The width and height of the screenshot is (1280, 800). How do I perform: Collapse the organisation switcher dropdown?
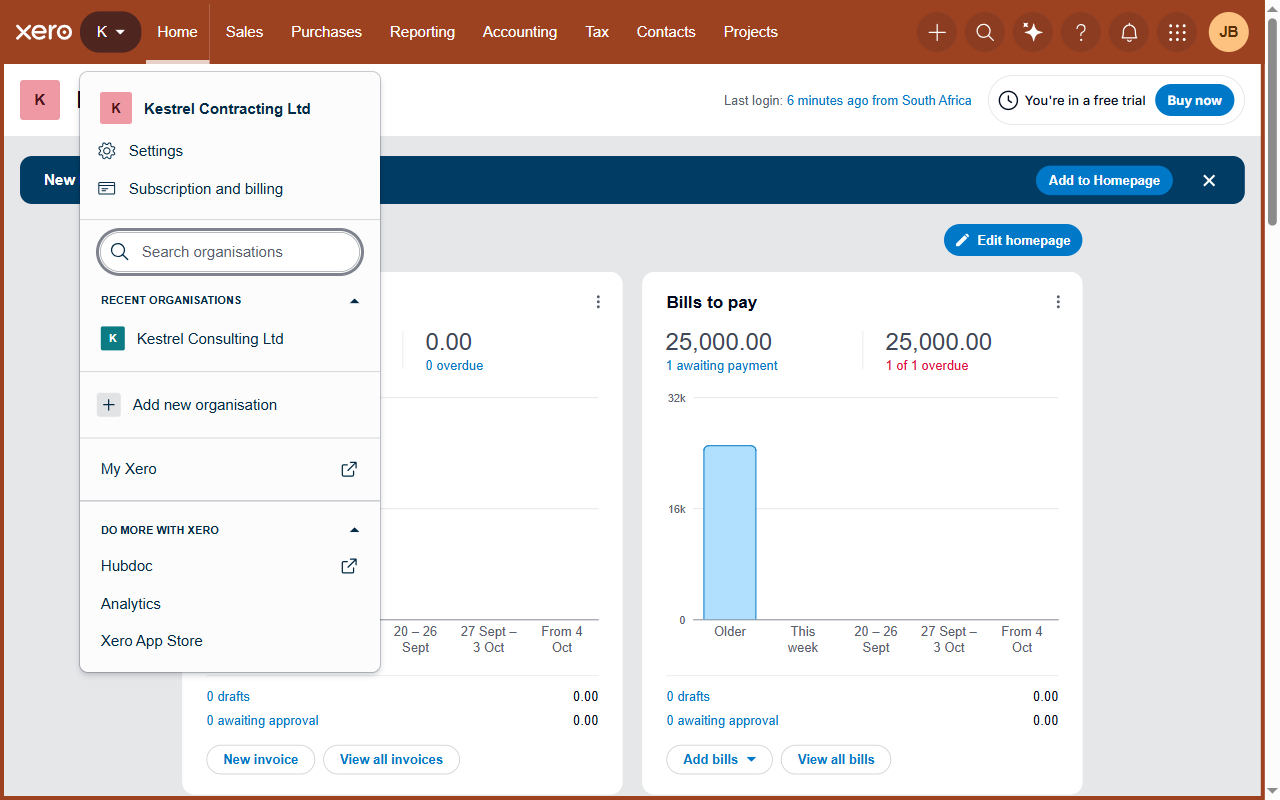111,32
